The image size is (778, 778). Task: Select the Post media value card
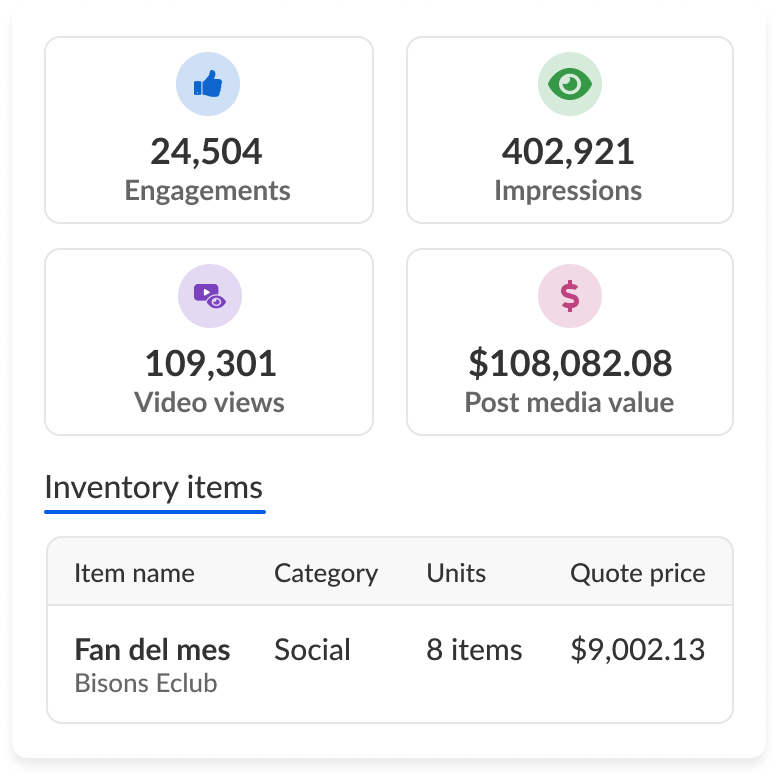click(570, 342)
